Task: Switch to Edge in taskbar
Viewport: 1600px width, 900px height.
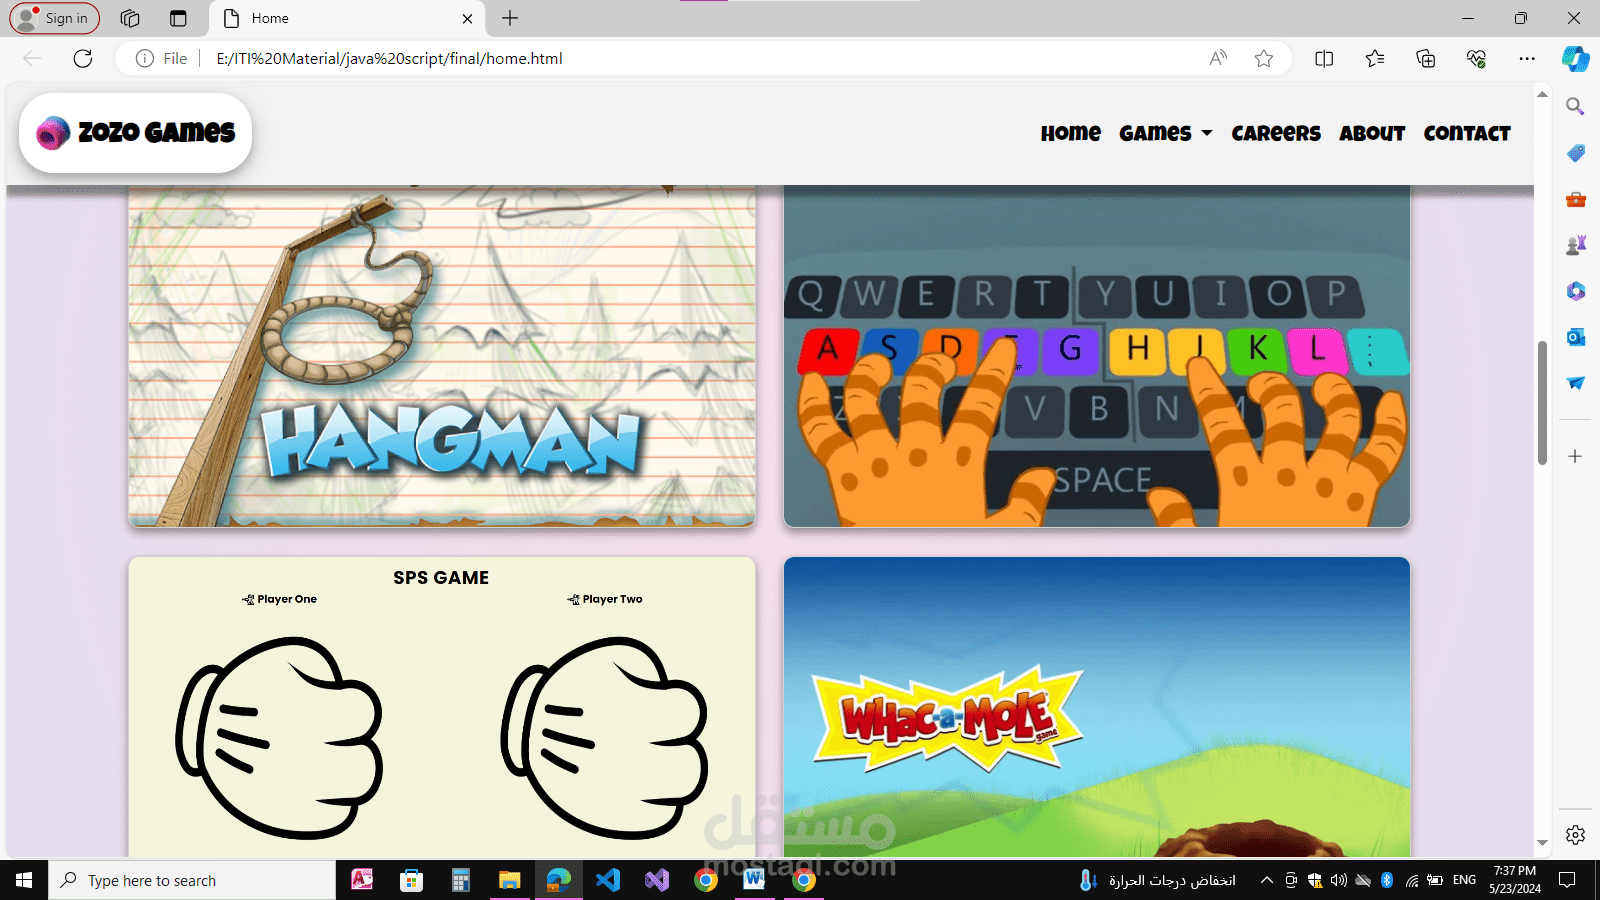Action: point(558,880)
